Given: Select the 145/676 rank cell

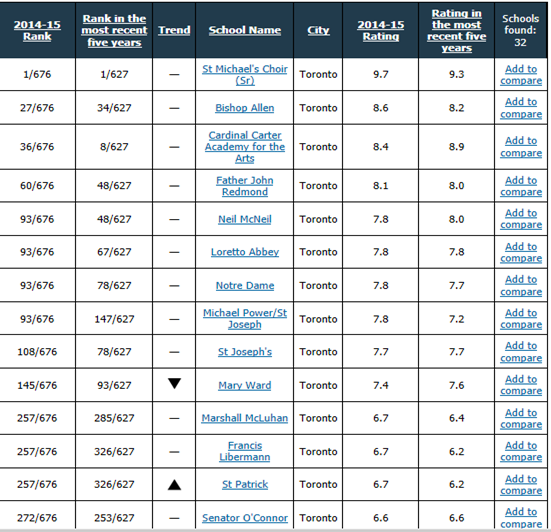Looking at the screenshot, I should (37, 385).
